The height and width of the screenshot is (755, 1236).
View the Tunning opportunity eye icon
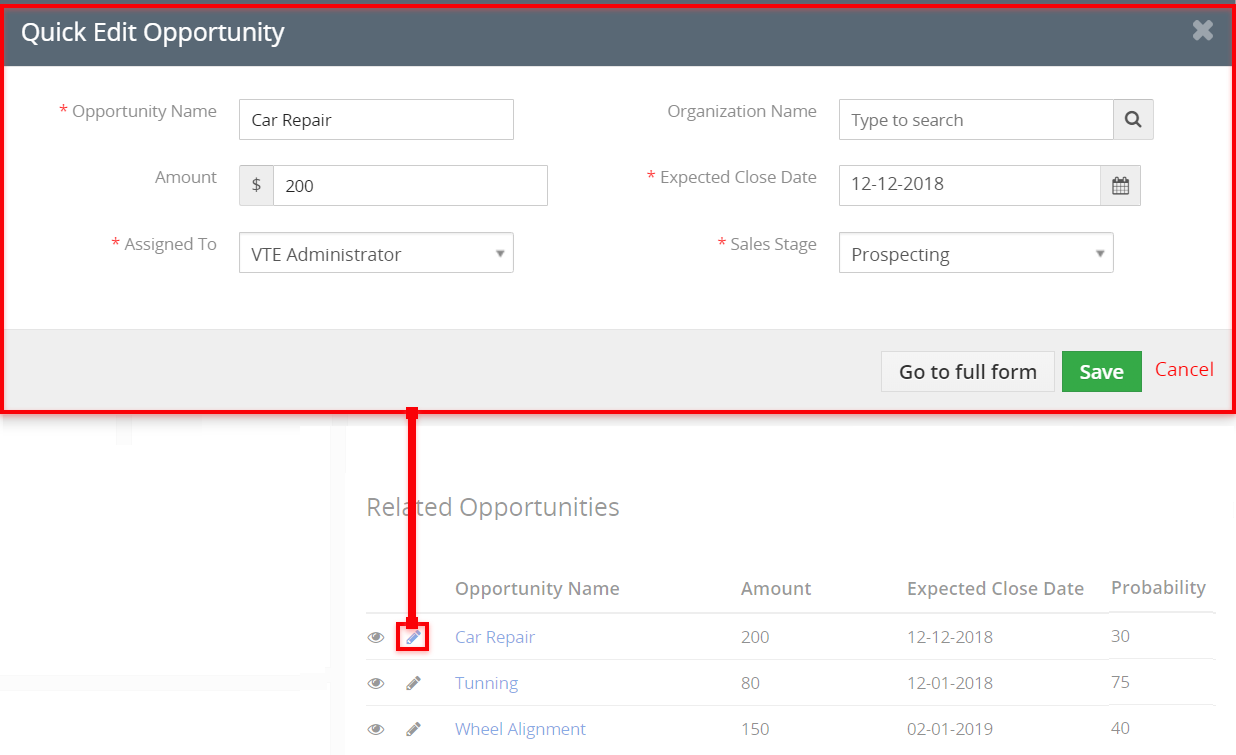coord(376,683)
